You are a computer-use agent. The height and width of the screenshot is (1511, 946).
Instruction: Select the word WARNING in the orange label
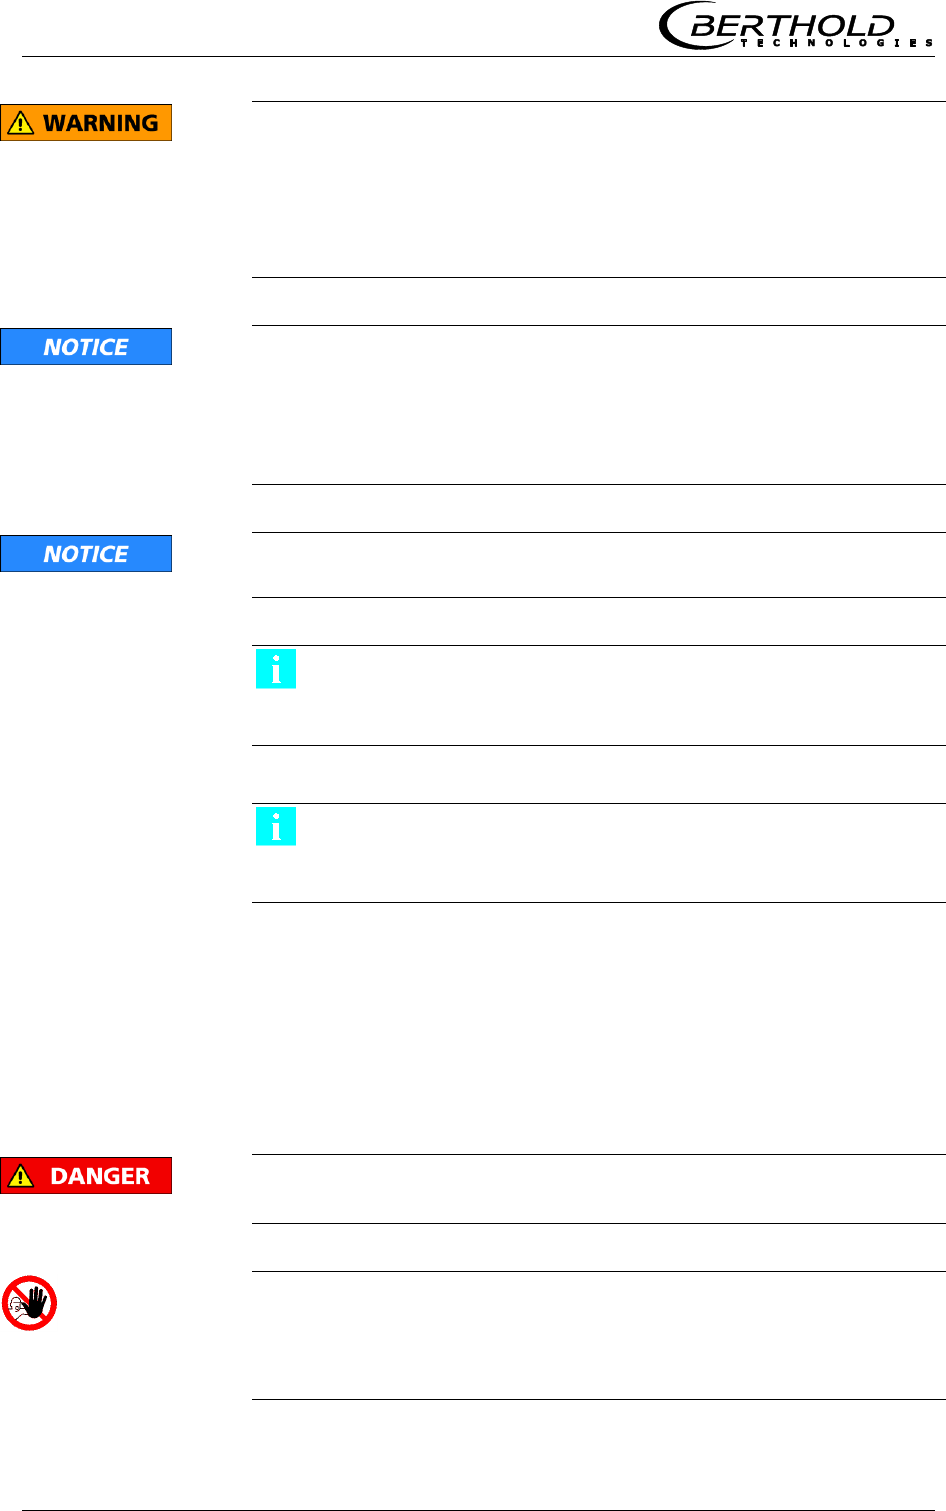click(x=101, y=123)
